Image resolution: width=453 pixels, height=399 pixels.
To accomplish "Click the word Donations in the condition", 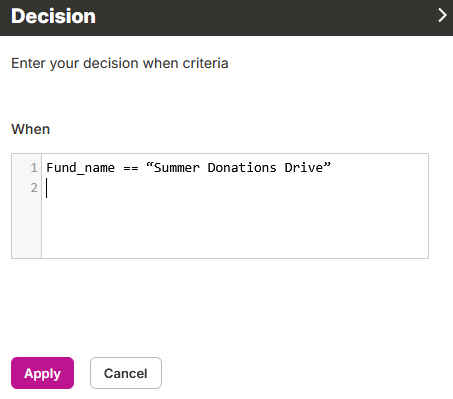I will 242,167.
